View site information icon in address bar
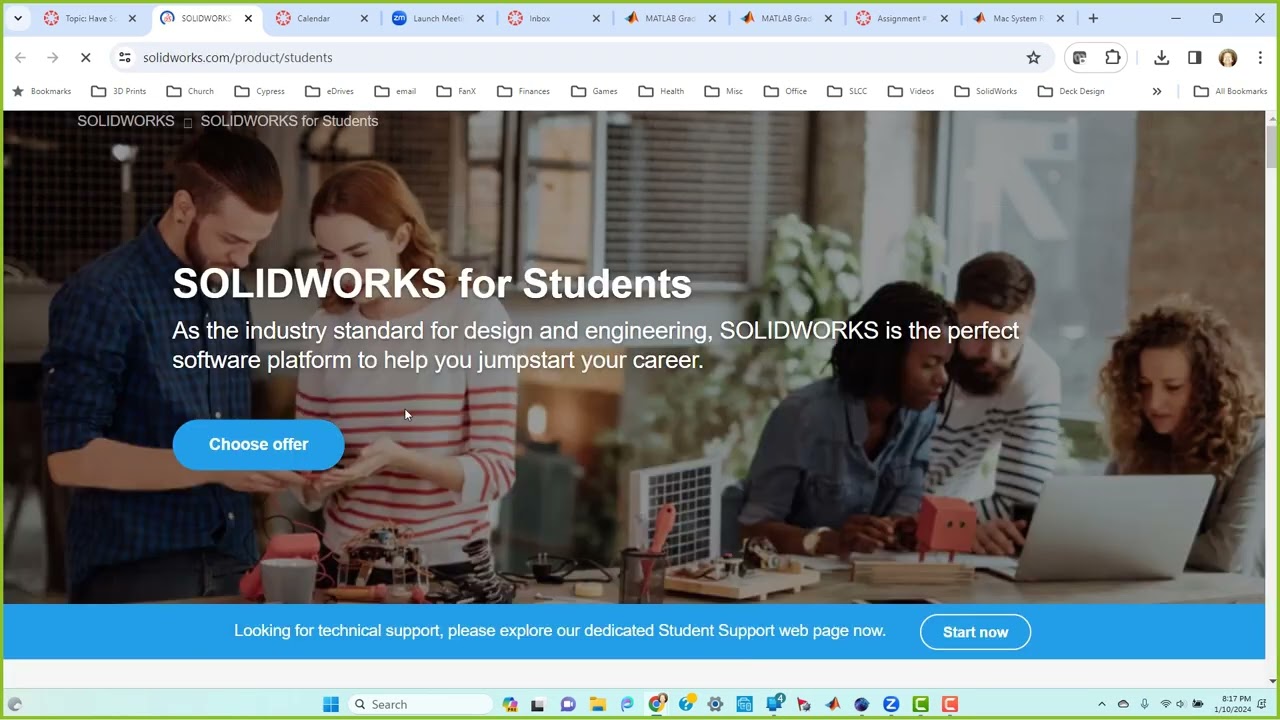Image resolution: width=1280 pixels, height=720 pixels. pos(125,58)
